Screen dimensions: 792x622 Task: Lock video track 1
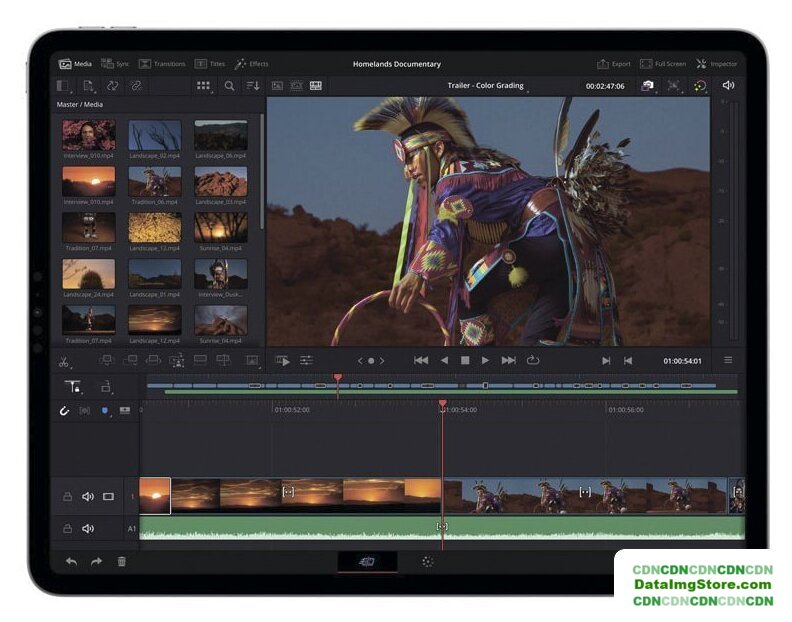tap(67, 496)
